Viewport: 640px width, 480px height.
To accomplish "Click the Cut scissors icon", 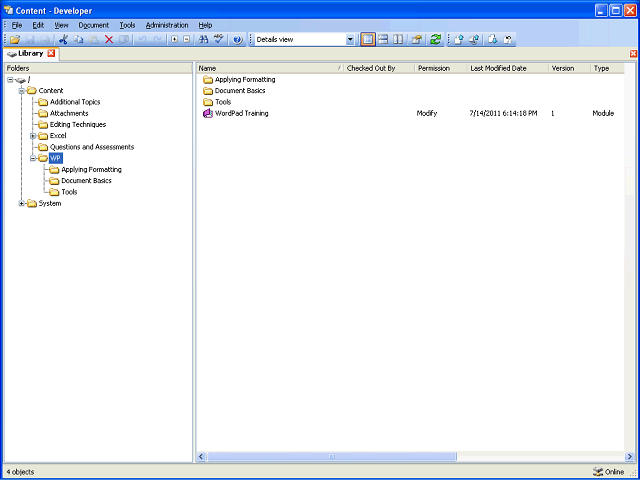I will tap(63, 40).
